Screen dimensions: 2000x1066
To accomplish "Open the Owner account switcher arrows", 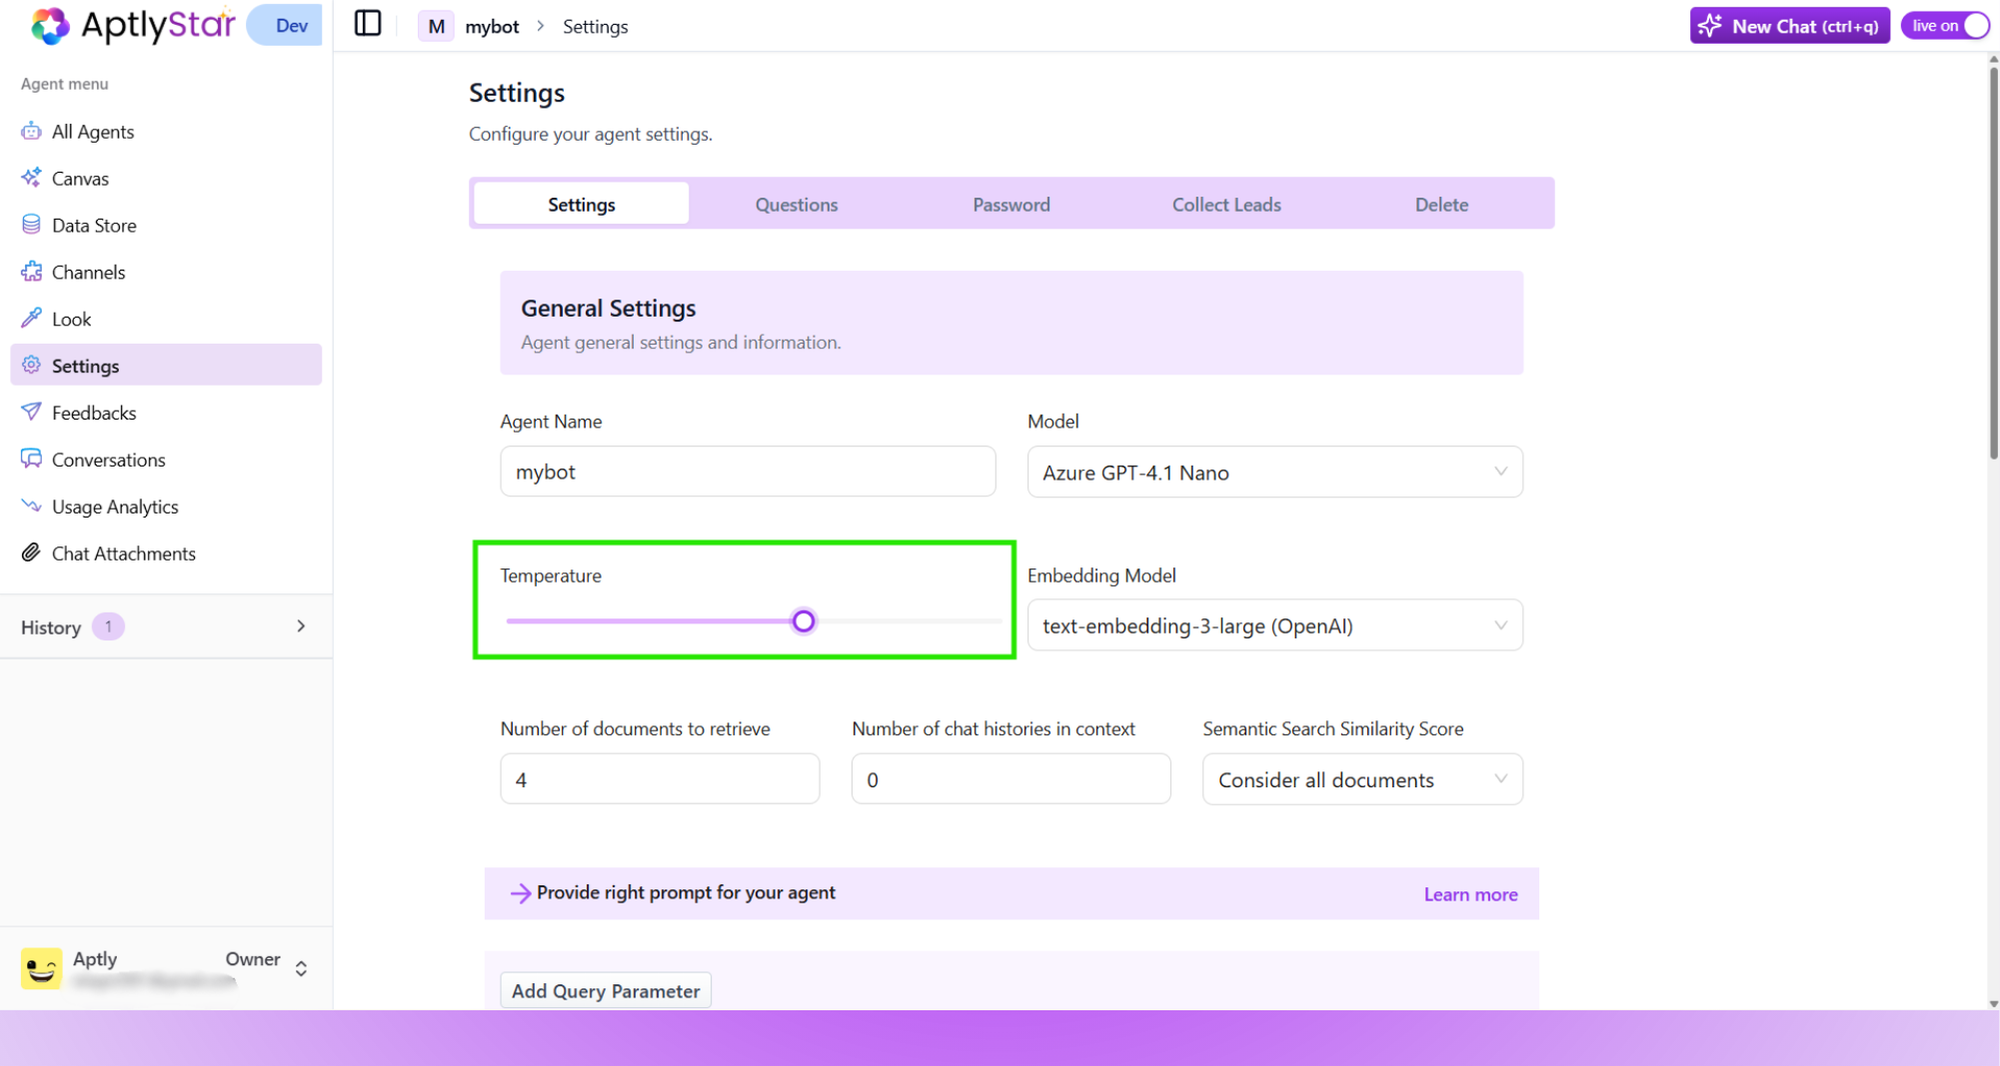I will click(301, 968).
